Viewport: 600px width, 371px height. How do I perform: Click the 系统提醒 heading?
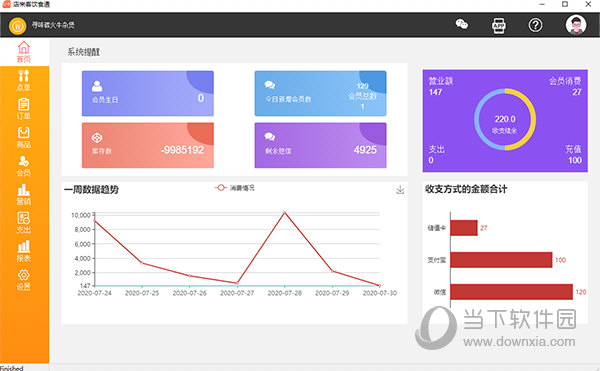pos(84,52)
